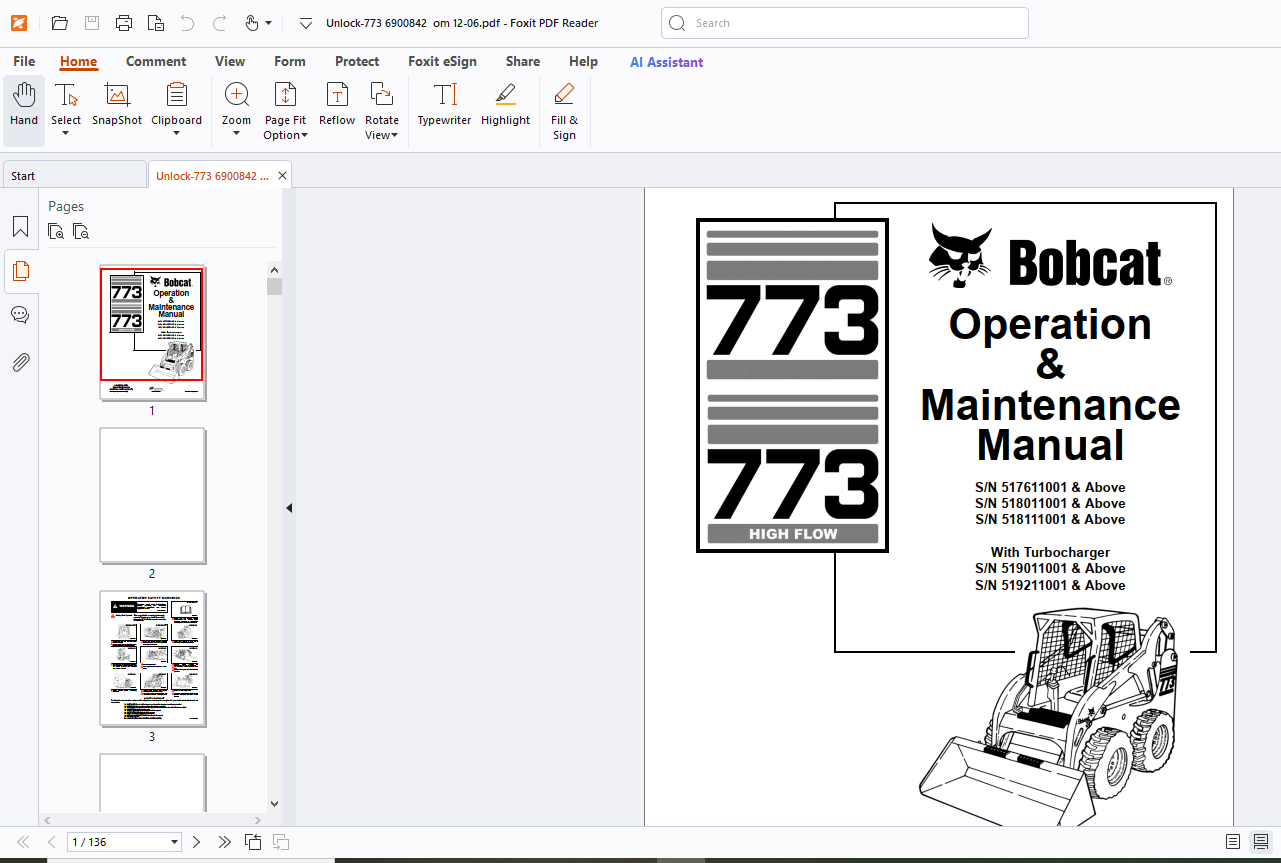
Task: Click the Foxit logo icon in title bar
Action: [20, 22]
